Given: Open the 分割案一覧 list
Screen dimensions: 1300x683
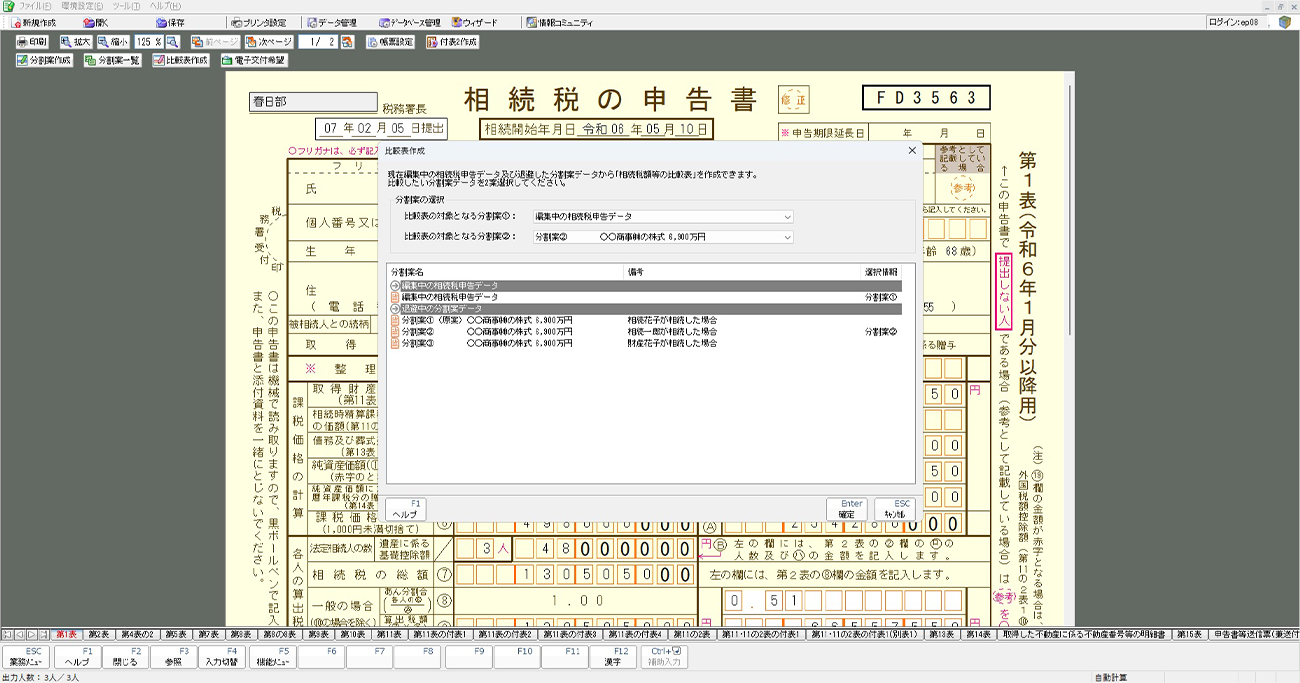Looking at the screenshot, I should (113, 60).
